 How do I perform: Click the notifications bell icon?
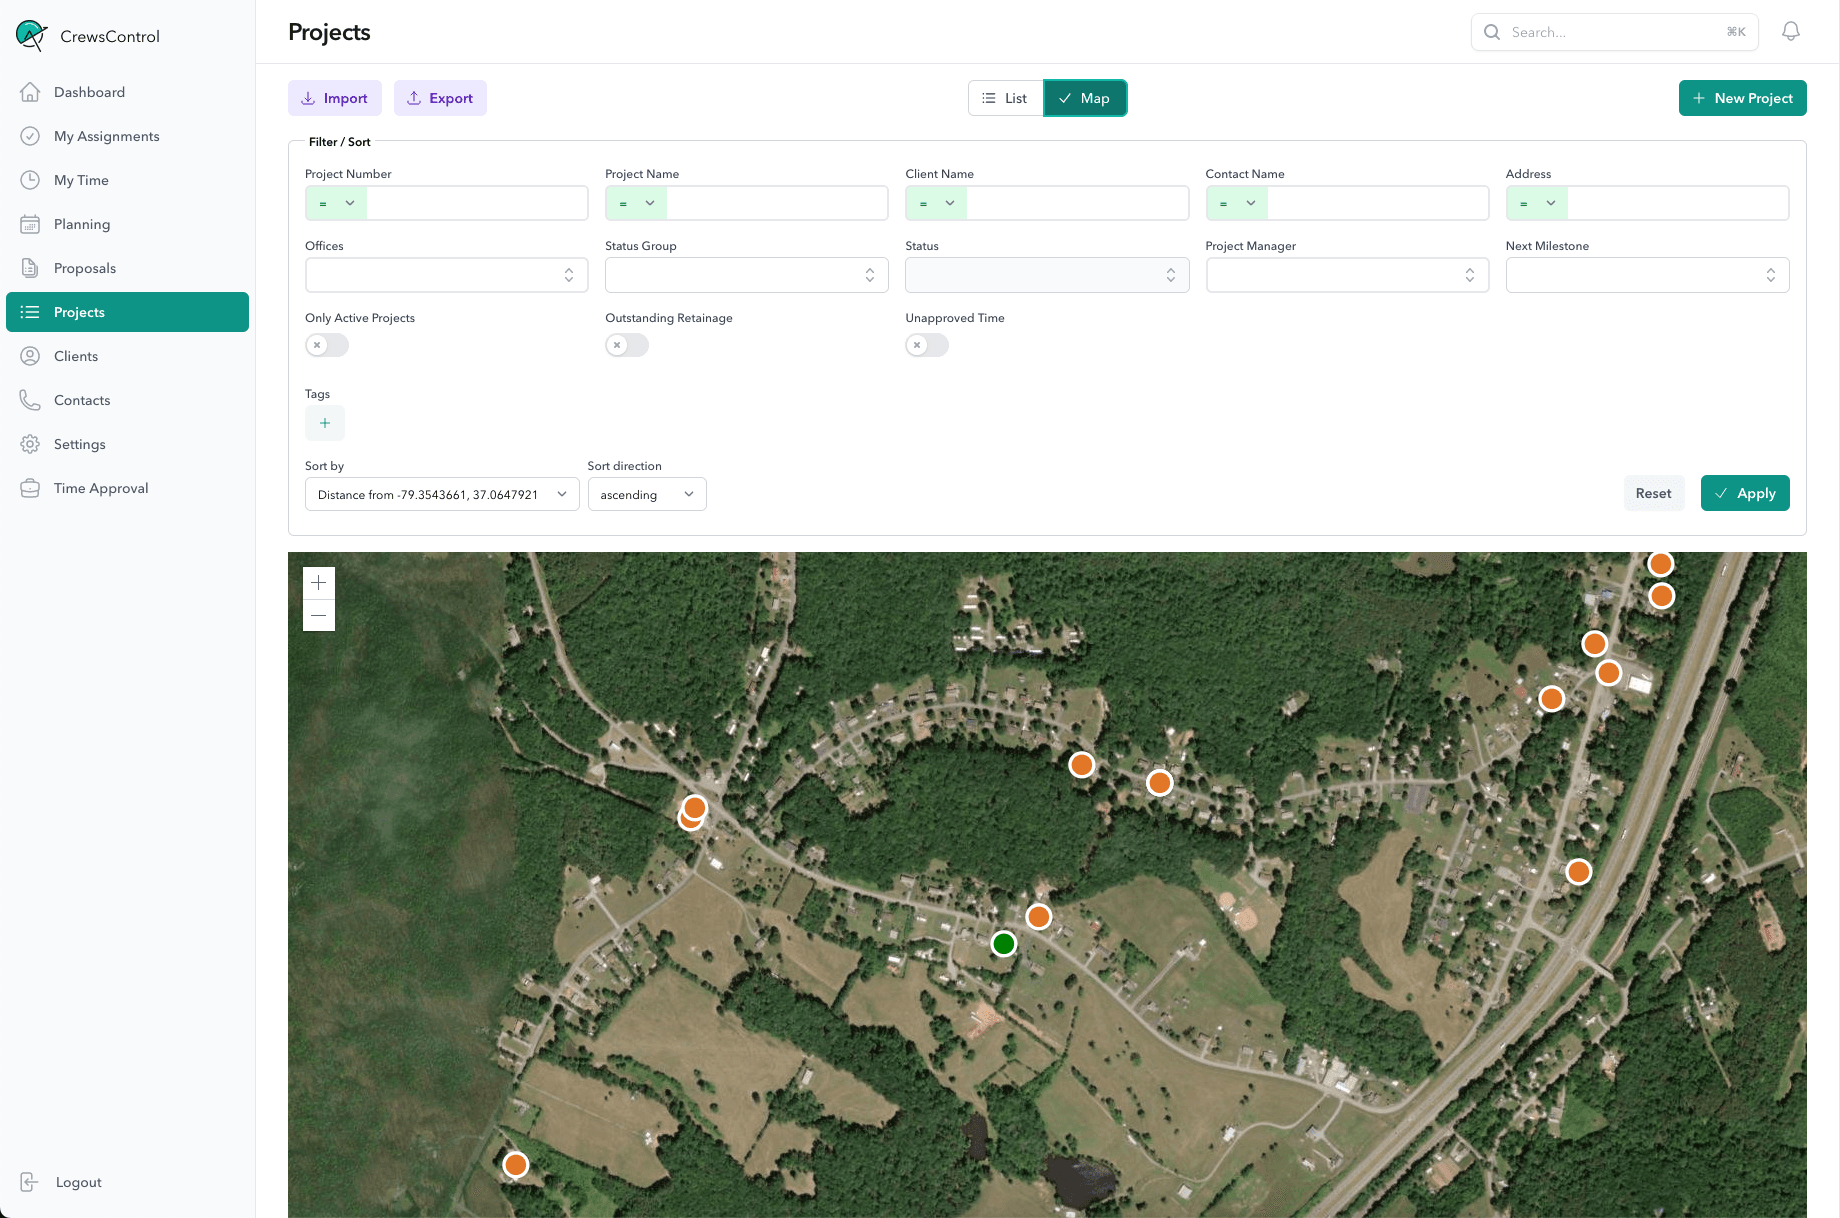[1790, 32]
